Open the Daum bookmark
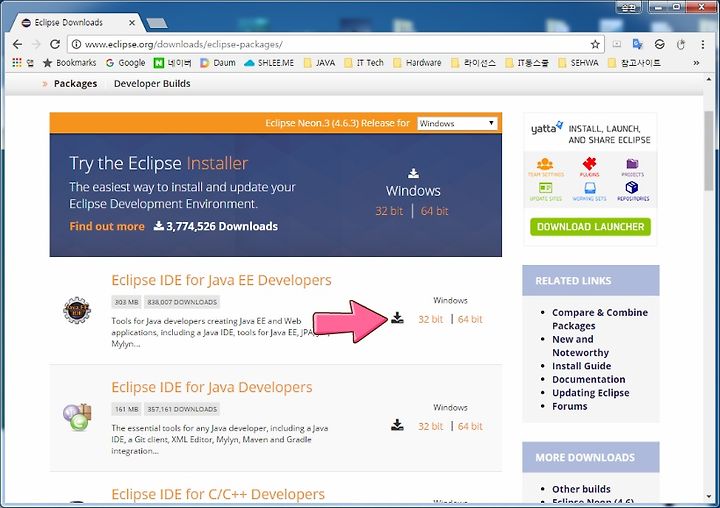Screen dimensions: 720x508 218,62
